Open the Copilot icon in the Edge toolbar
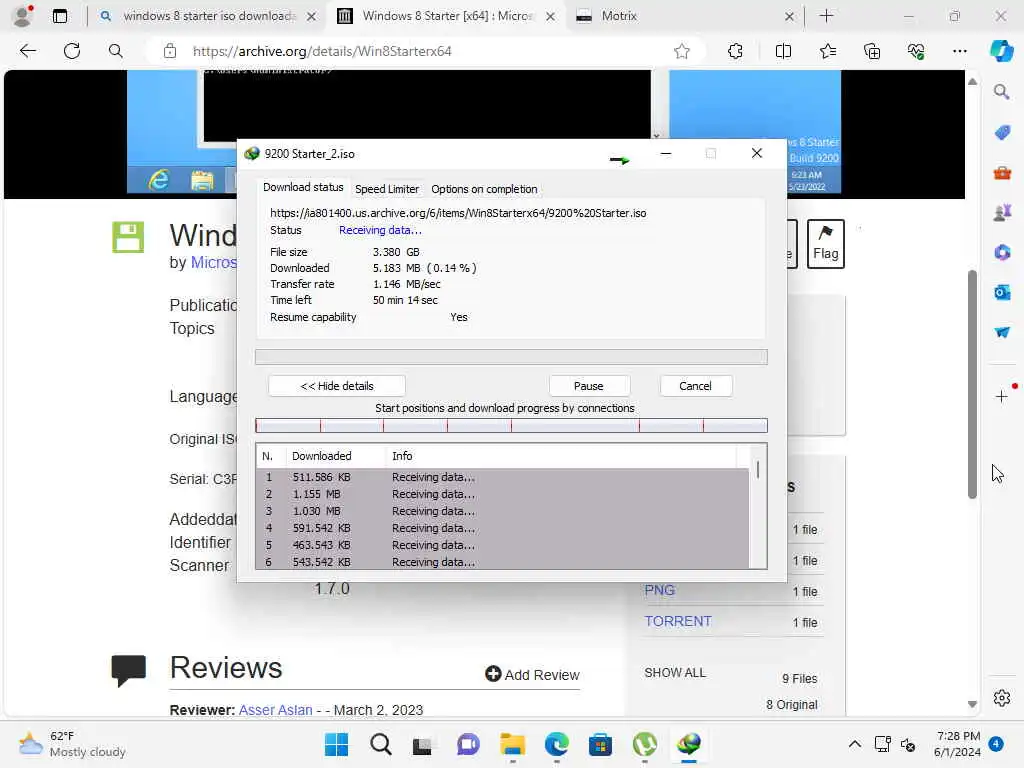This screenshot has width=1024, height=768. coord(1002,51)
